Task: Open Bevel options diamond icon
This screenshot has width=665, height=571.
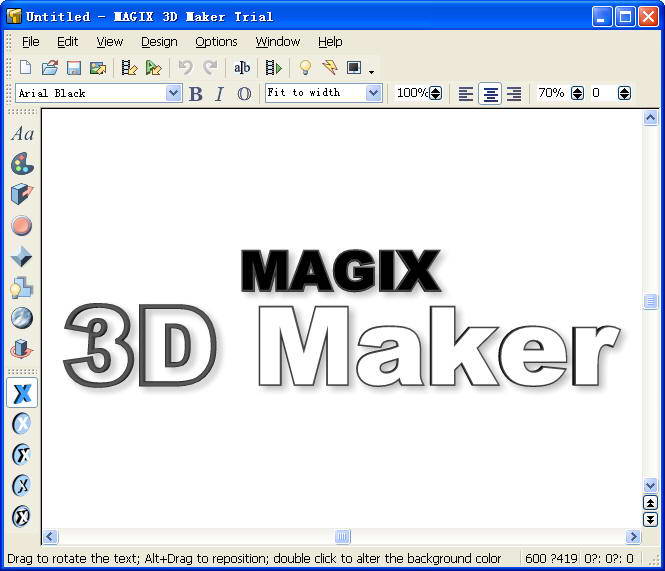Action: tap(22, 257)
